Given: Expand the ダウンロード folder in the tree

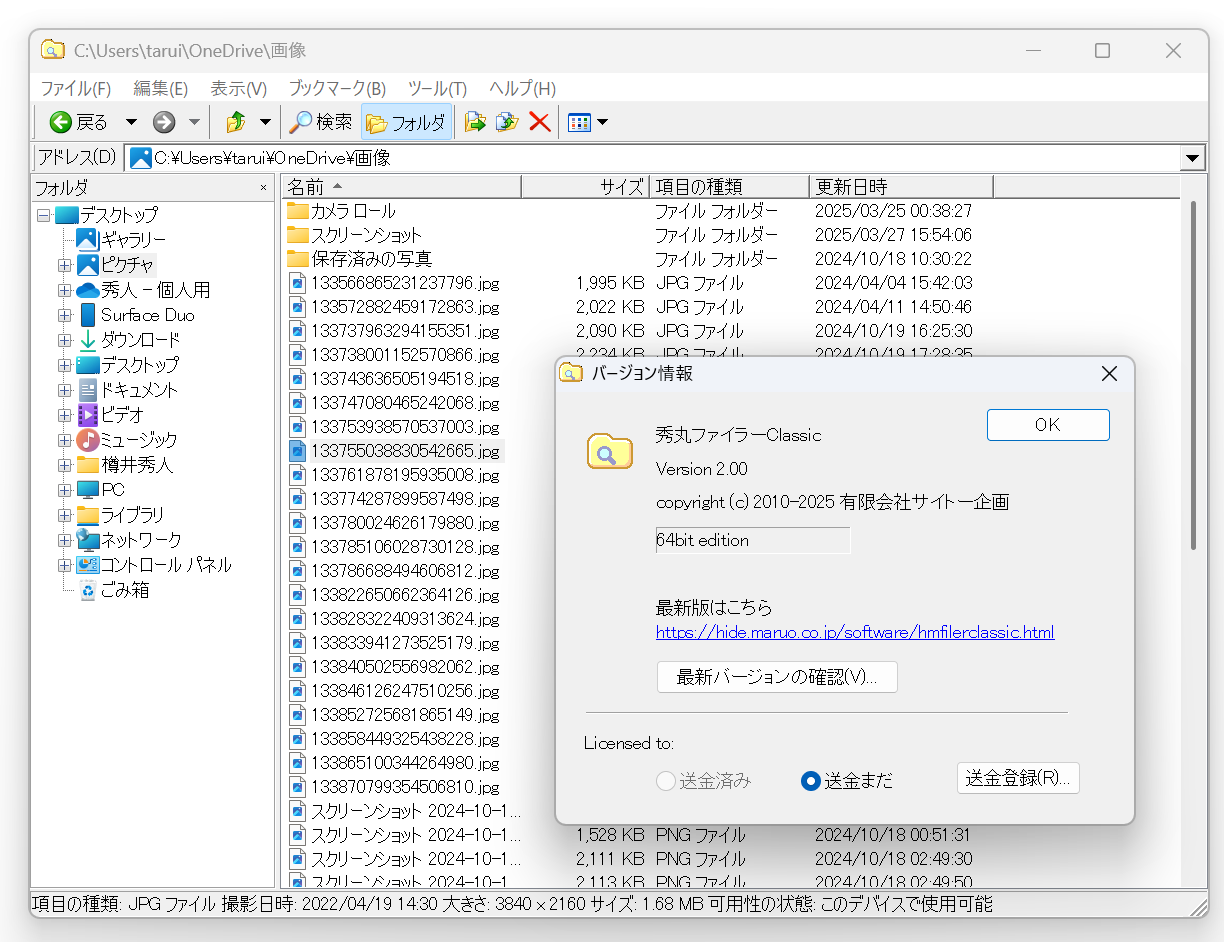Looking at the screenshot, I should (x=64, y=340).
